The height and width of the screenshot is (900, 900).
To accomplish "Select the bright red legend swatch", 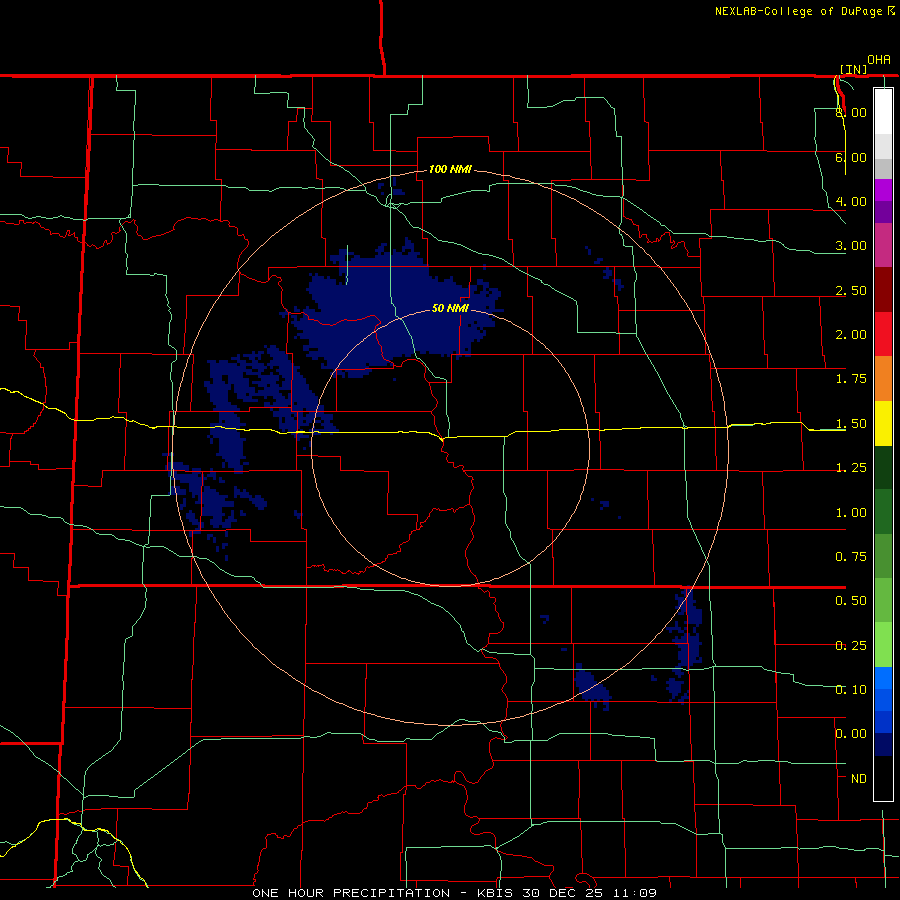I will point(883,334).
